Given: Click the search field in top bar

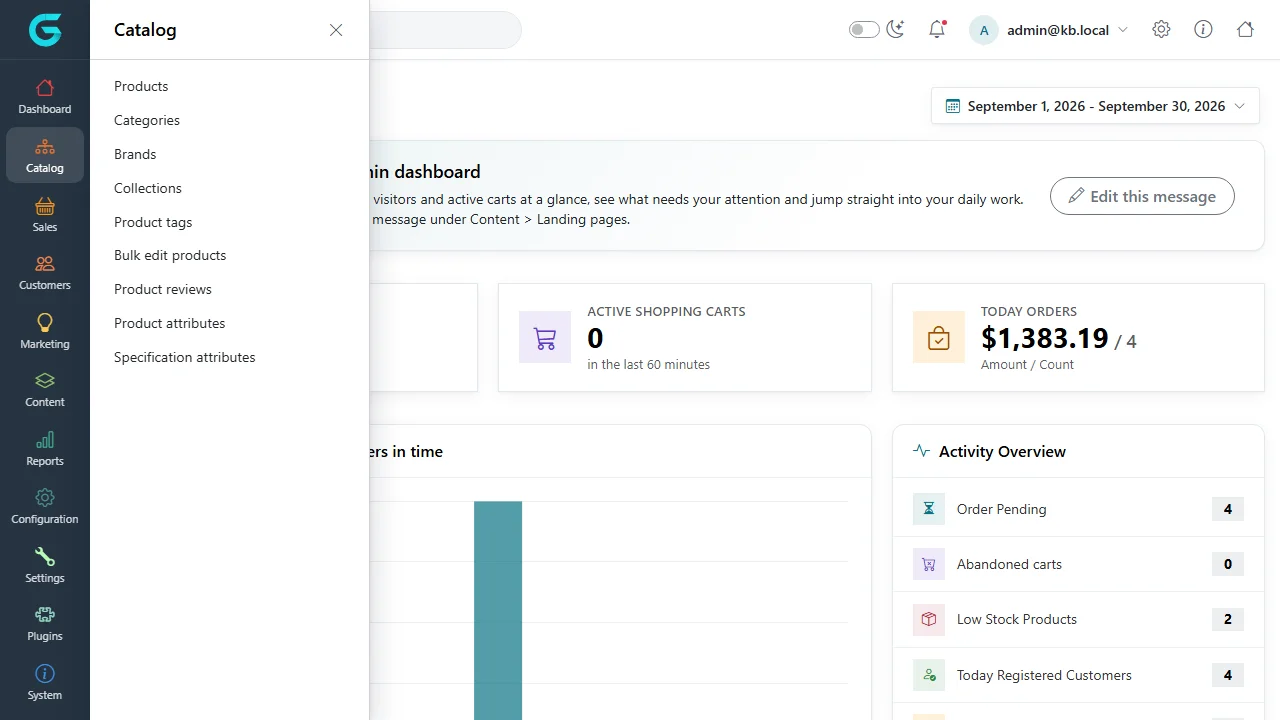Looking at the screenshot, I should point(445,30).
